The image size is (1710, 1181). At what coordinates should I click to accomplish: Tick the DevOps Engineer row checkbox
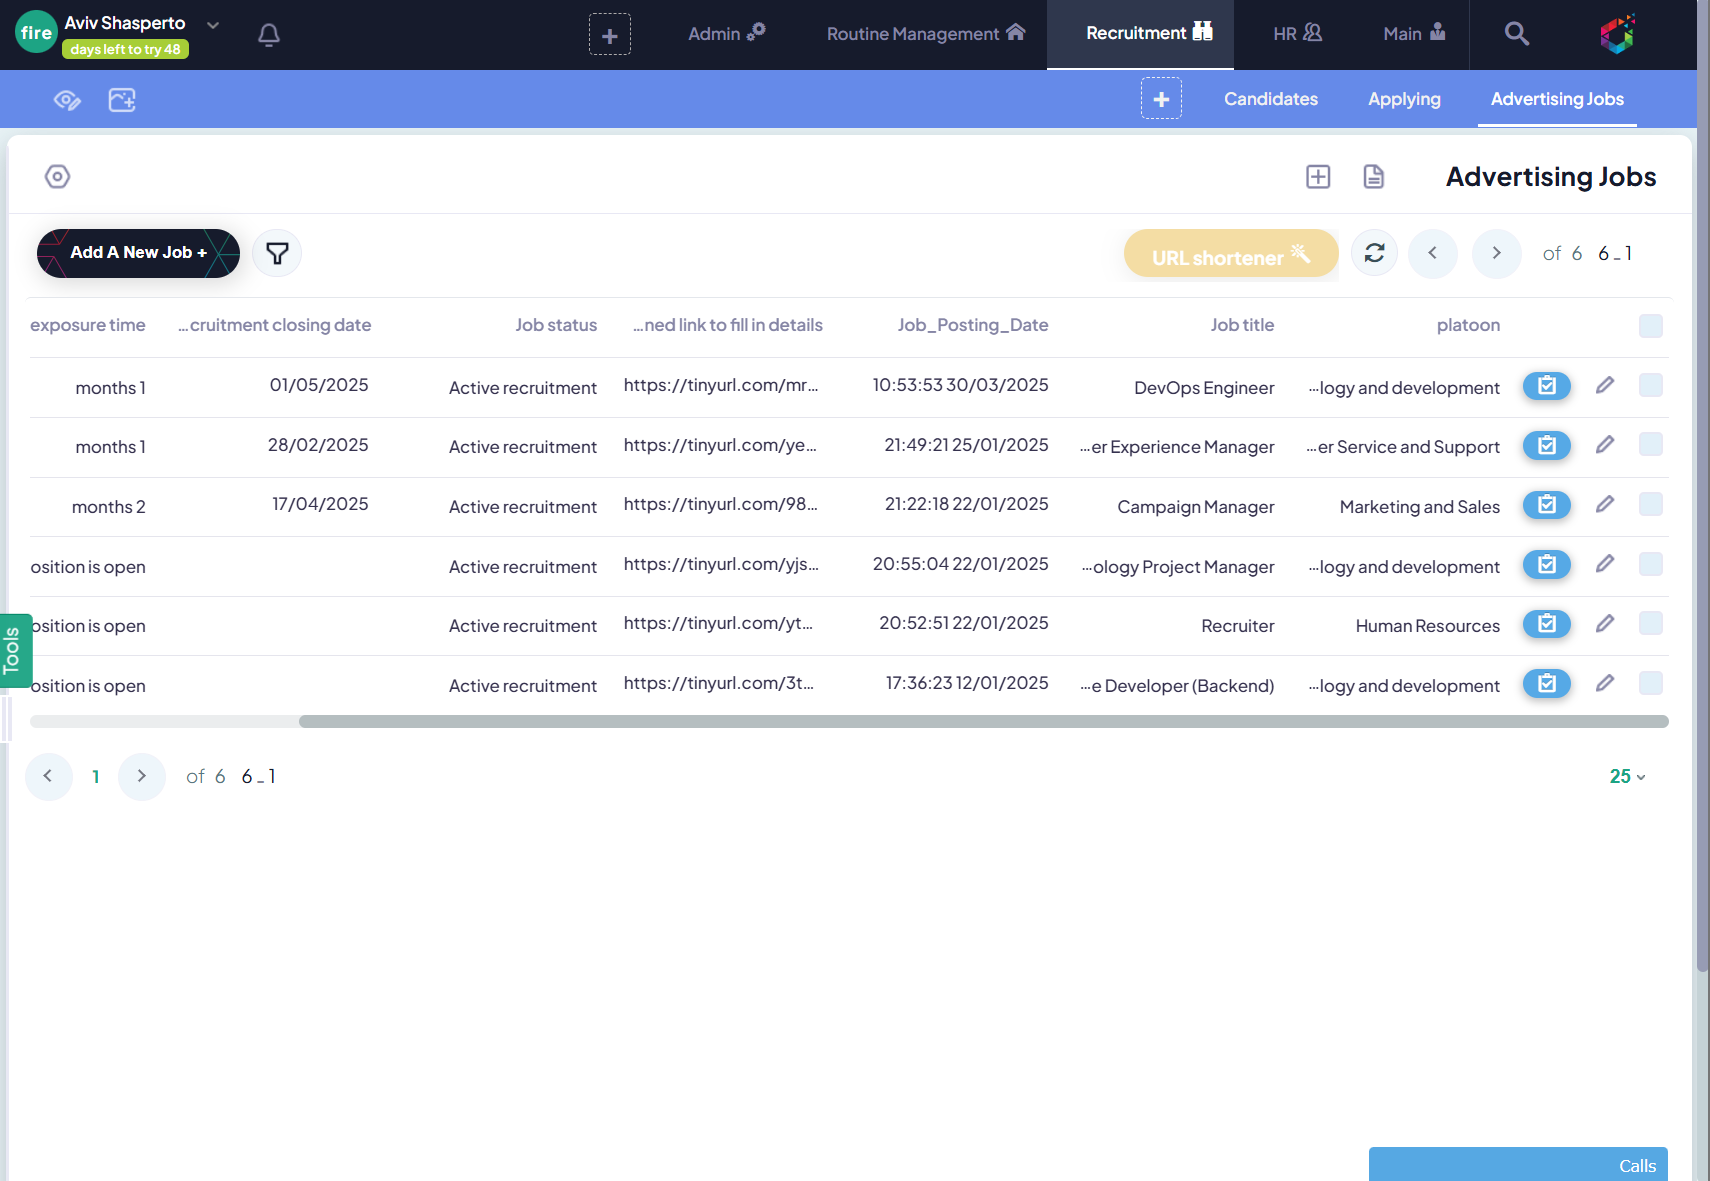click(1650, 386)
